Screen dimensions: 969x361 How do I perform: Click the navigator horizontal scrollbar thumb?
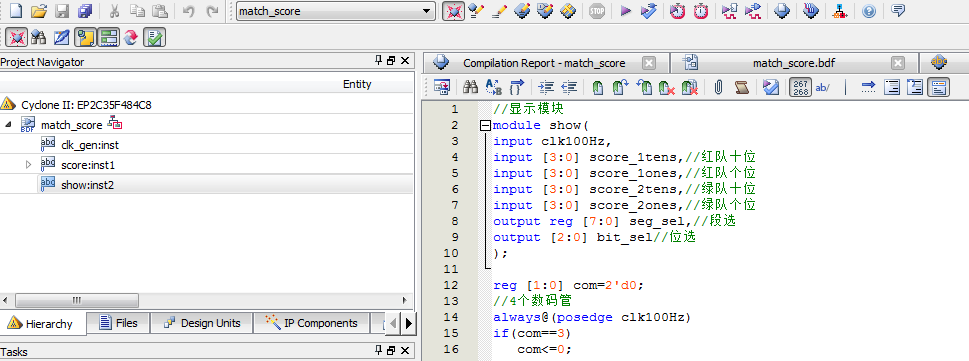[x=77, y=300]
